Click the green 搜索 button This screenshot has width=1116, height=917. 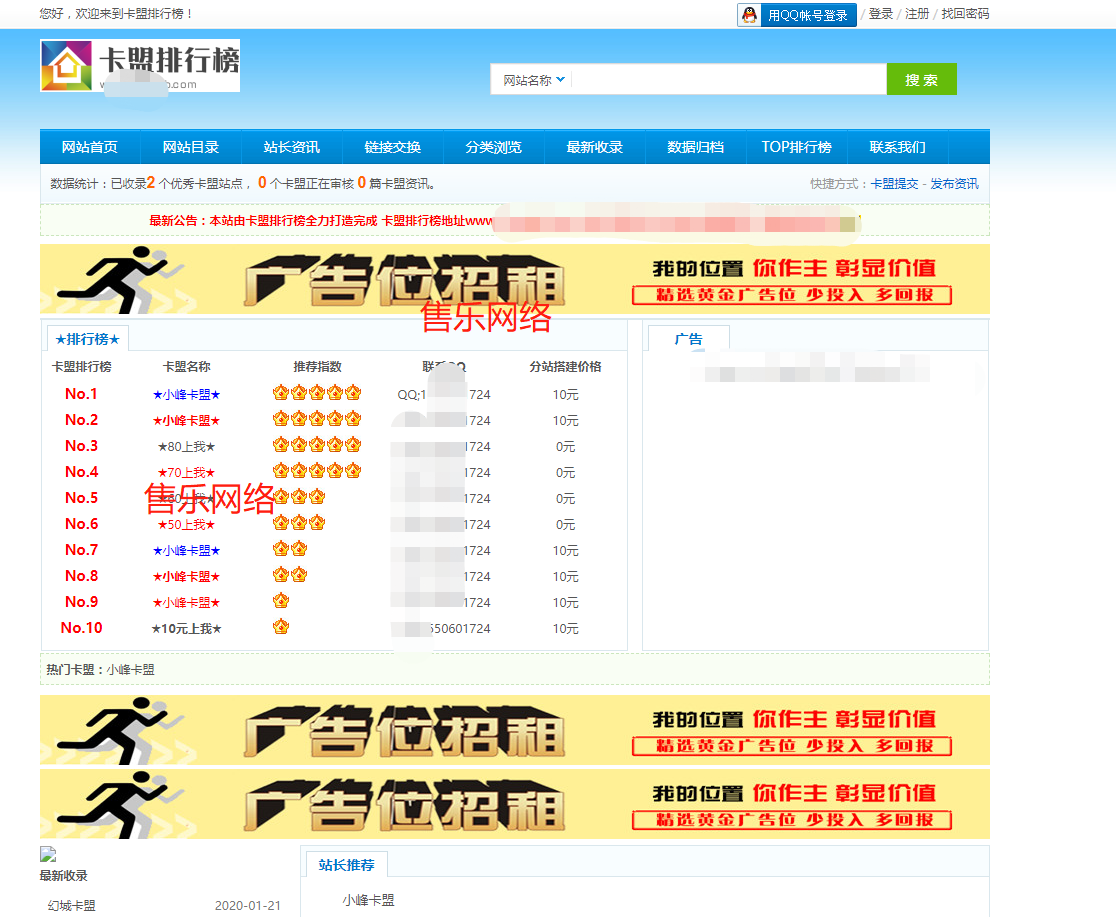click(921, 79)
